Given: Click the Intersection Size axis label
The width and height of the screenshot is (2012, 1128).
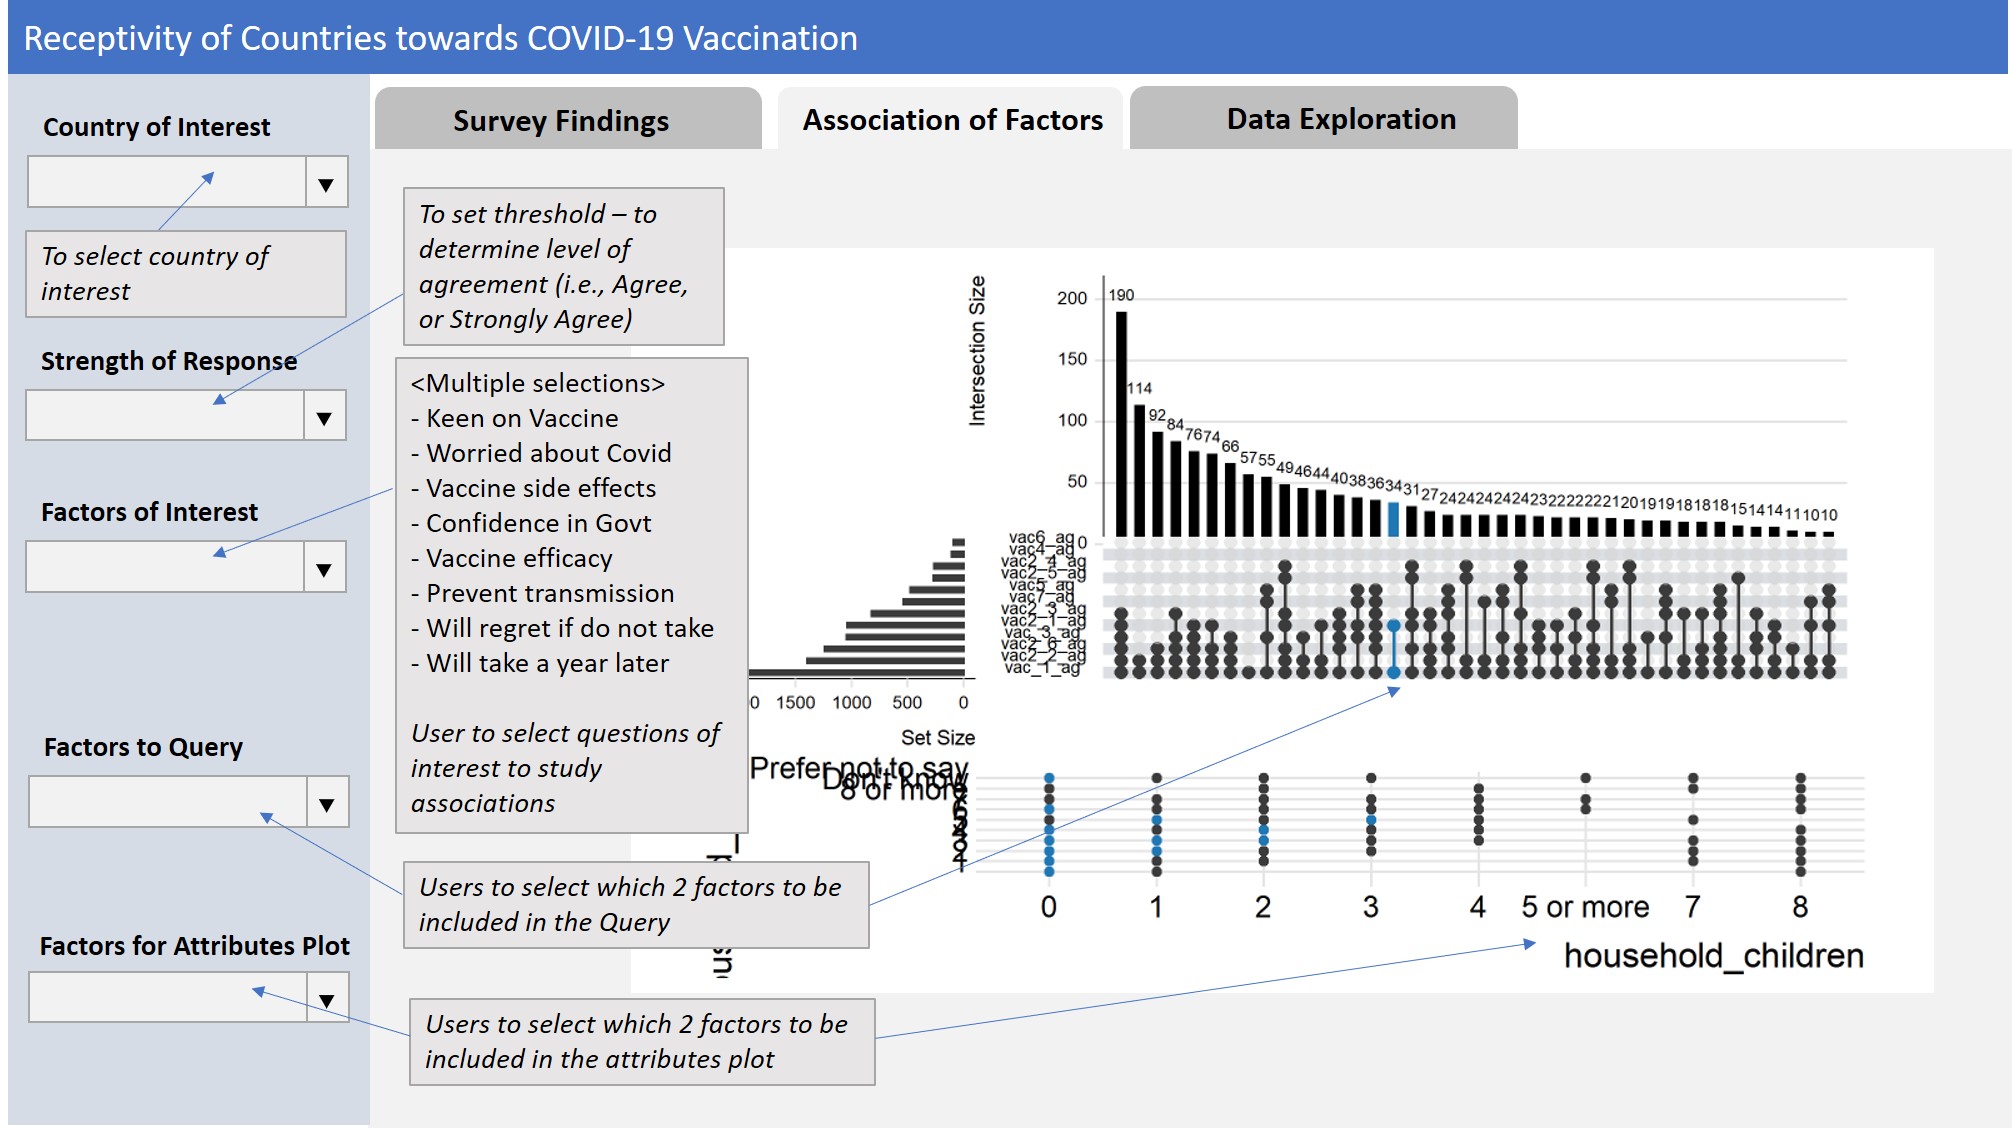Looking at the screenshot, I should pos(980,350).
